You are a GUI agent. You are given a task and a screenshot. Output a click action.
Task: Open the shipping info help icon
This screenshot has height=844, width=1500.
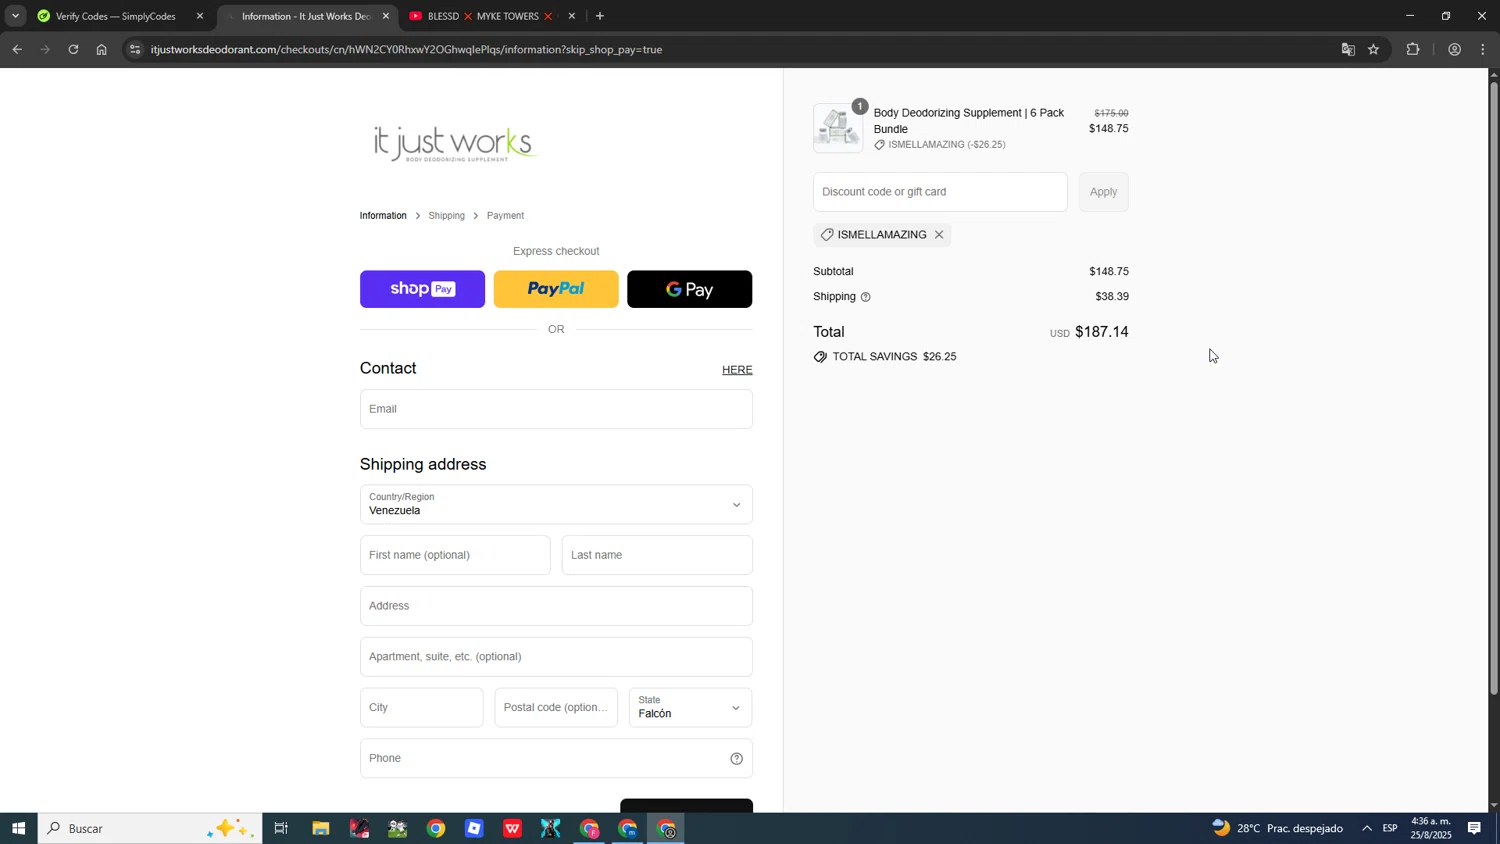[866, 297]
